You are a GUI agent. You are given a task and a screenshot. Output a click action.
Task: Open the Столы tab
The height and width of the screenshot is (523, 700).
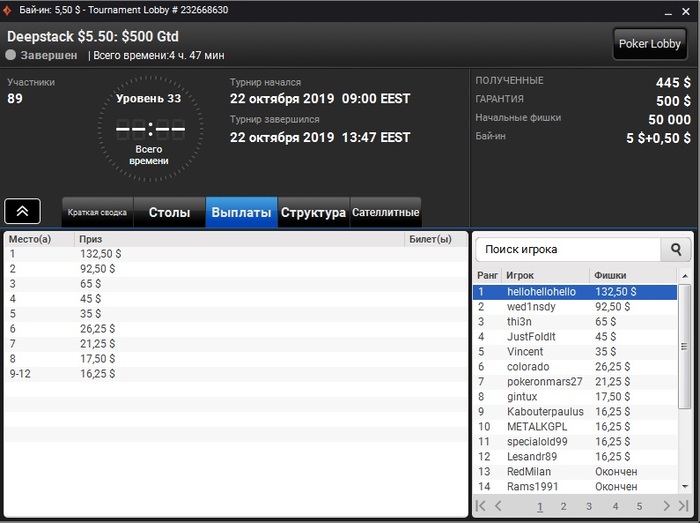click(x=169, y=212)
